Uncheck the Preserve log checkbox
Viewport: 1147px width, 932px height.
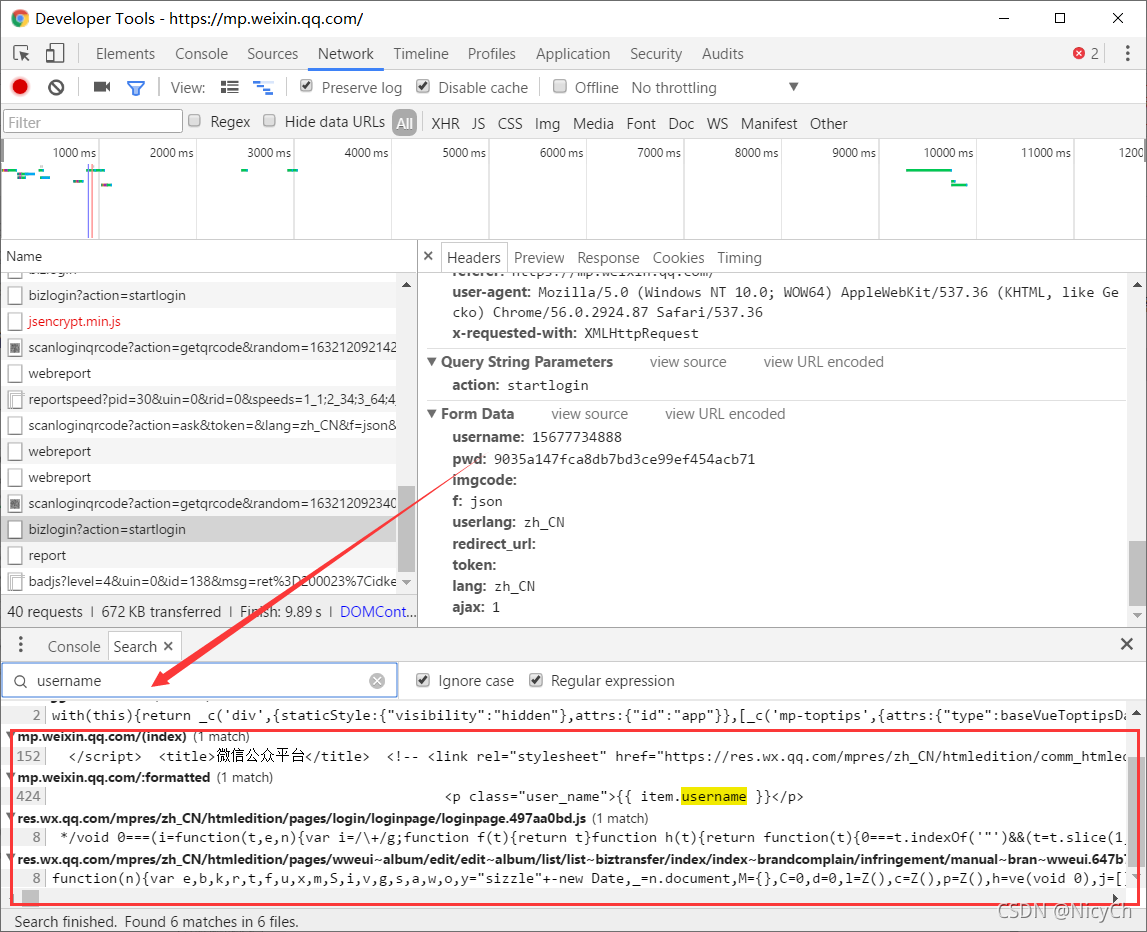click(x=307, y=86)
